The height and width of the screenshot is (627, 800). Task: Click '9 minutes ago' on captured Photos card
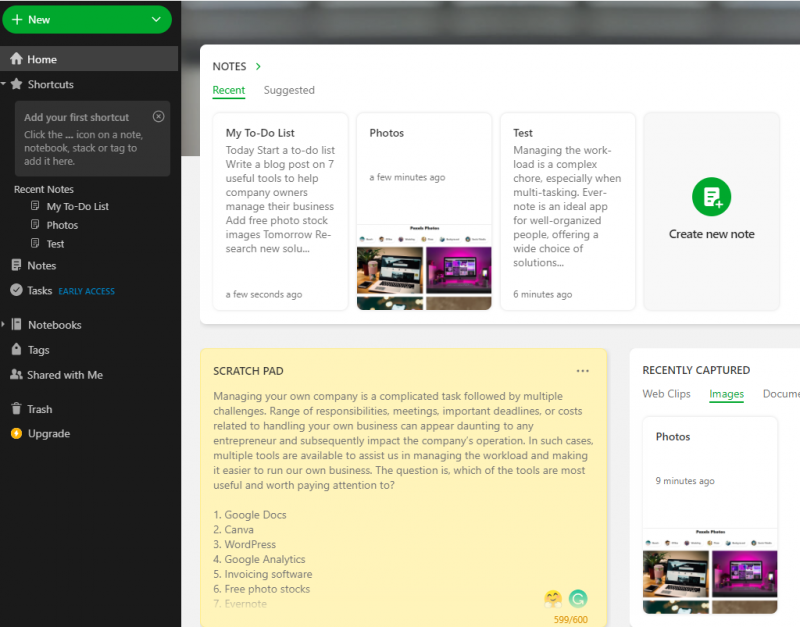click(x=685, y=481)
